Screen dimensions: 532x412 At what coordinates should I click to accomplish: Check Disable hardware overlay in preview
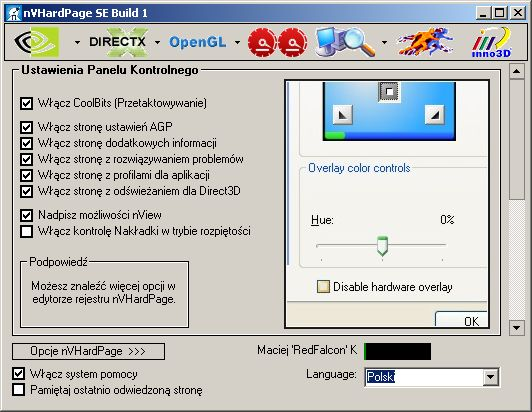click(x=323, y=286)
